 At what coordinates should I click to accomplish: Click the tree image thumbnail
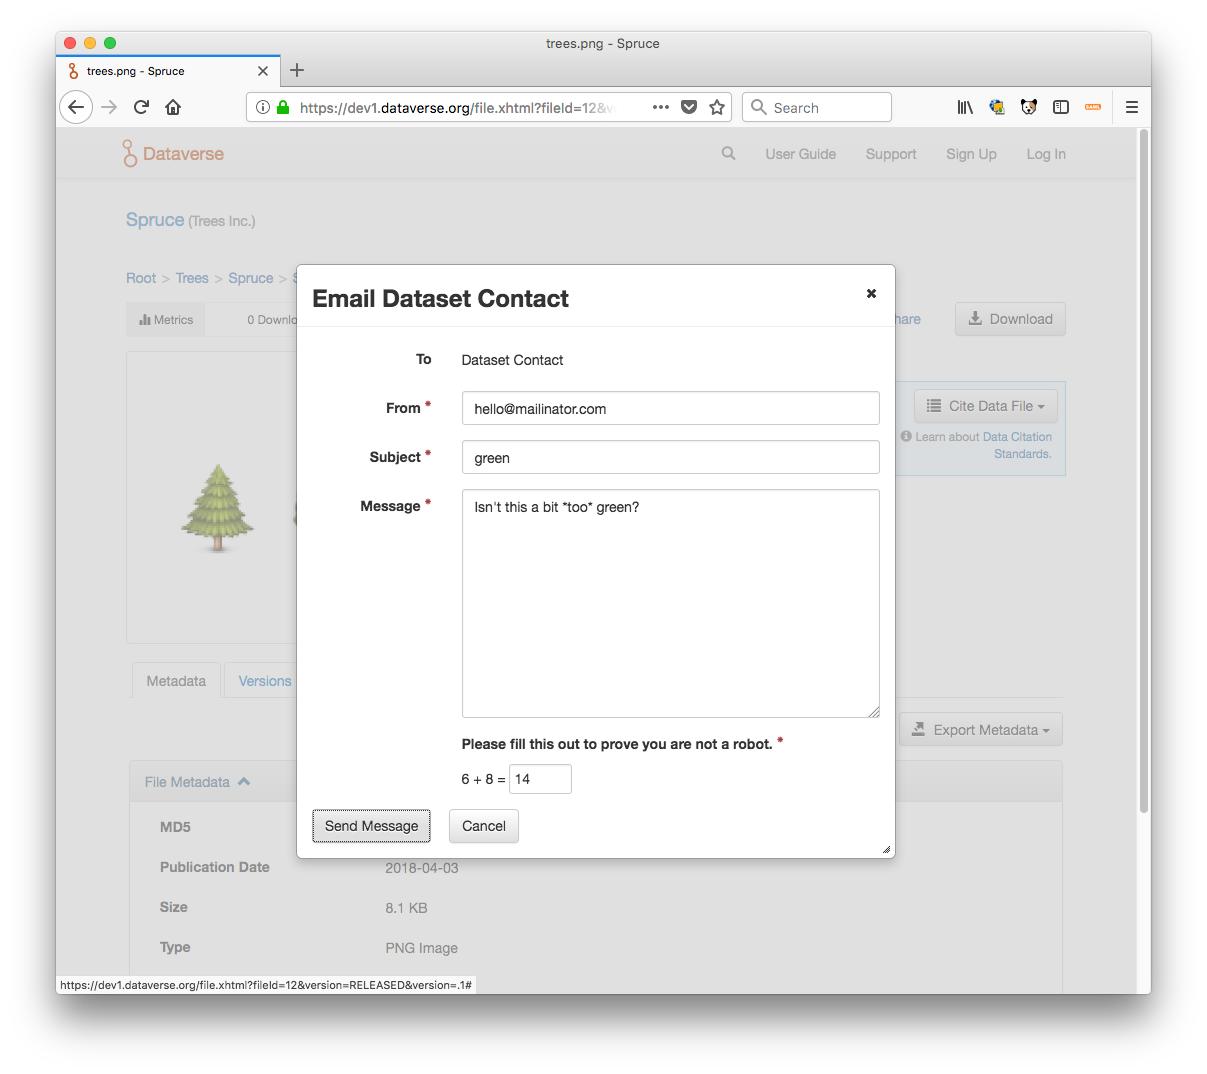tap(217, 508)
